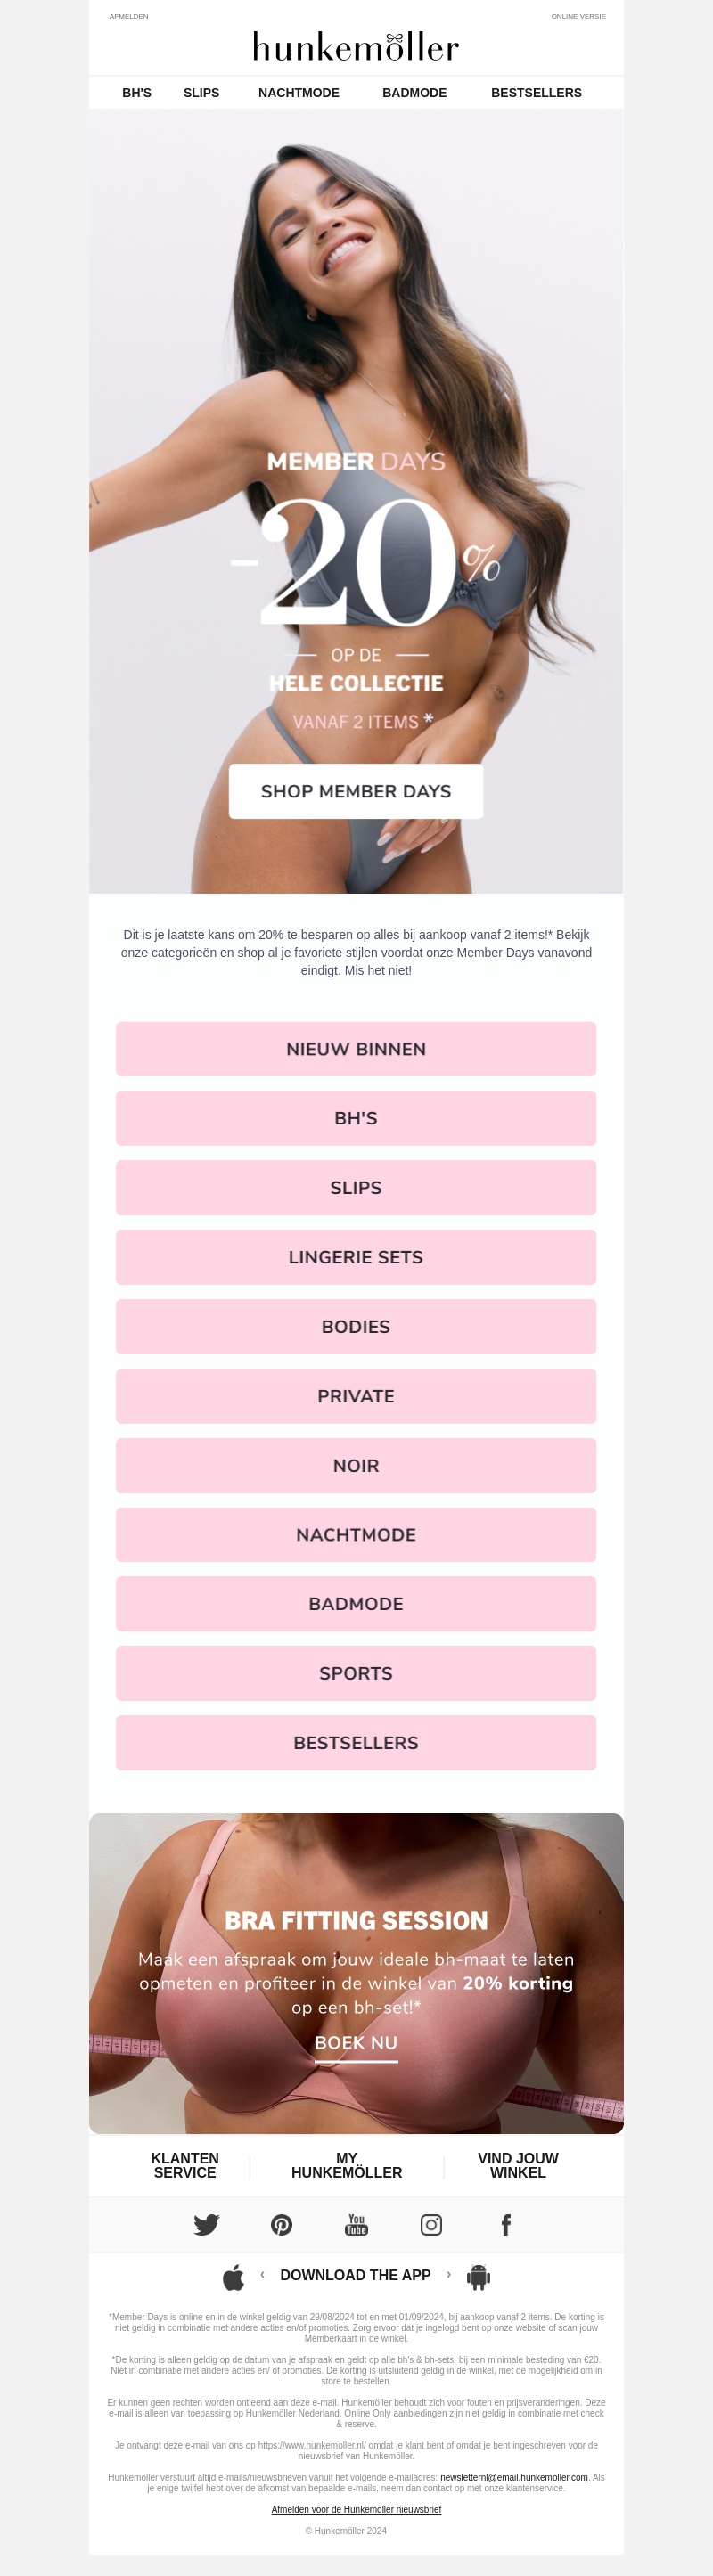Open the Instagram icon link

[x=431, y=2224]
